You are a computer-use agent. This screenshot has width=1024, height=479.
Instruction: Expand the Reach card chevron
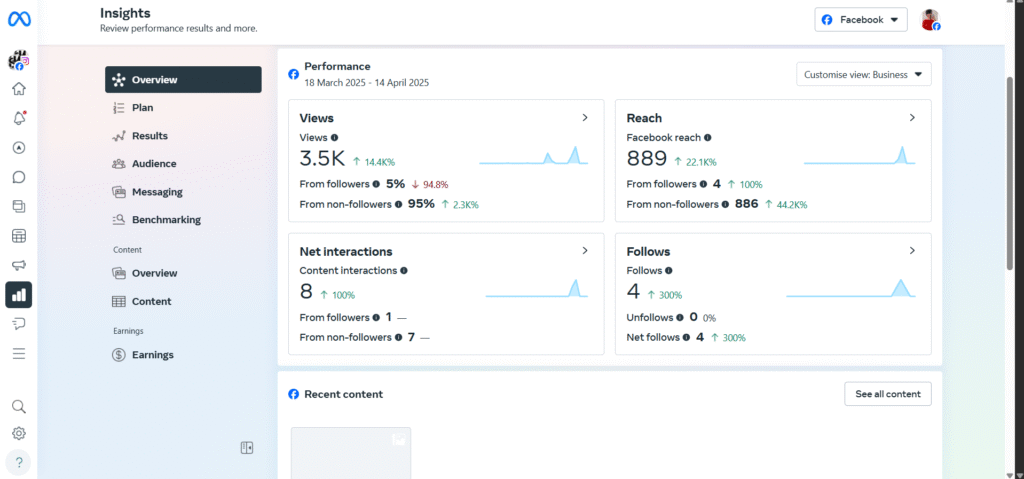pos(912,118)
